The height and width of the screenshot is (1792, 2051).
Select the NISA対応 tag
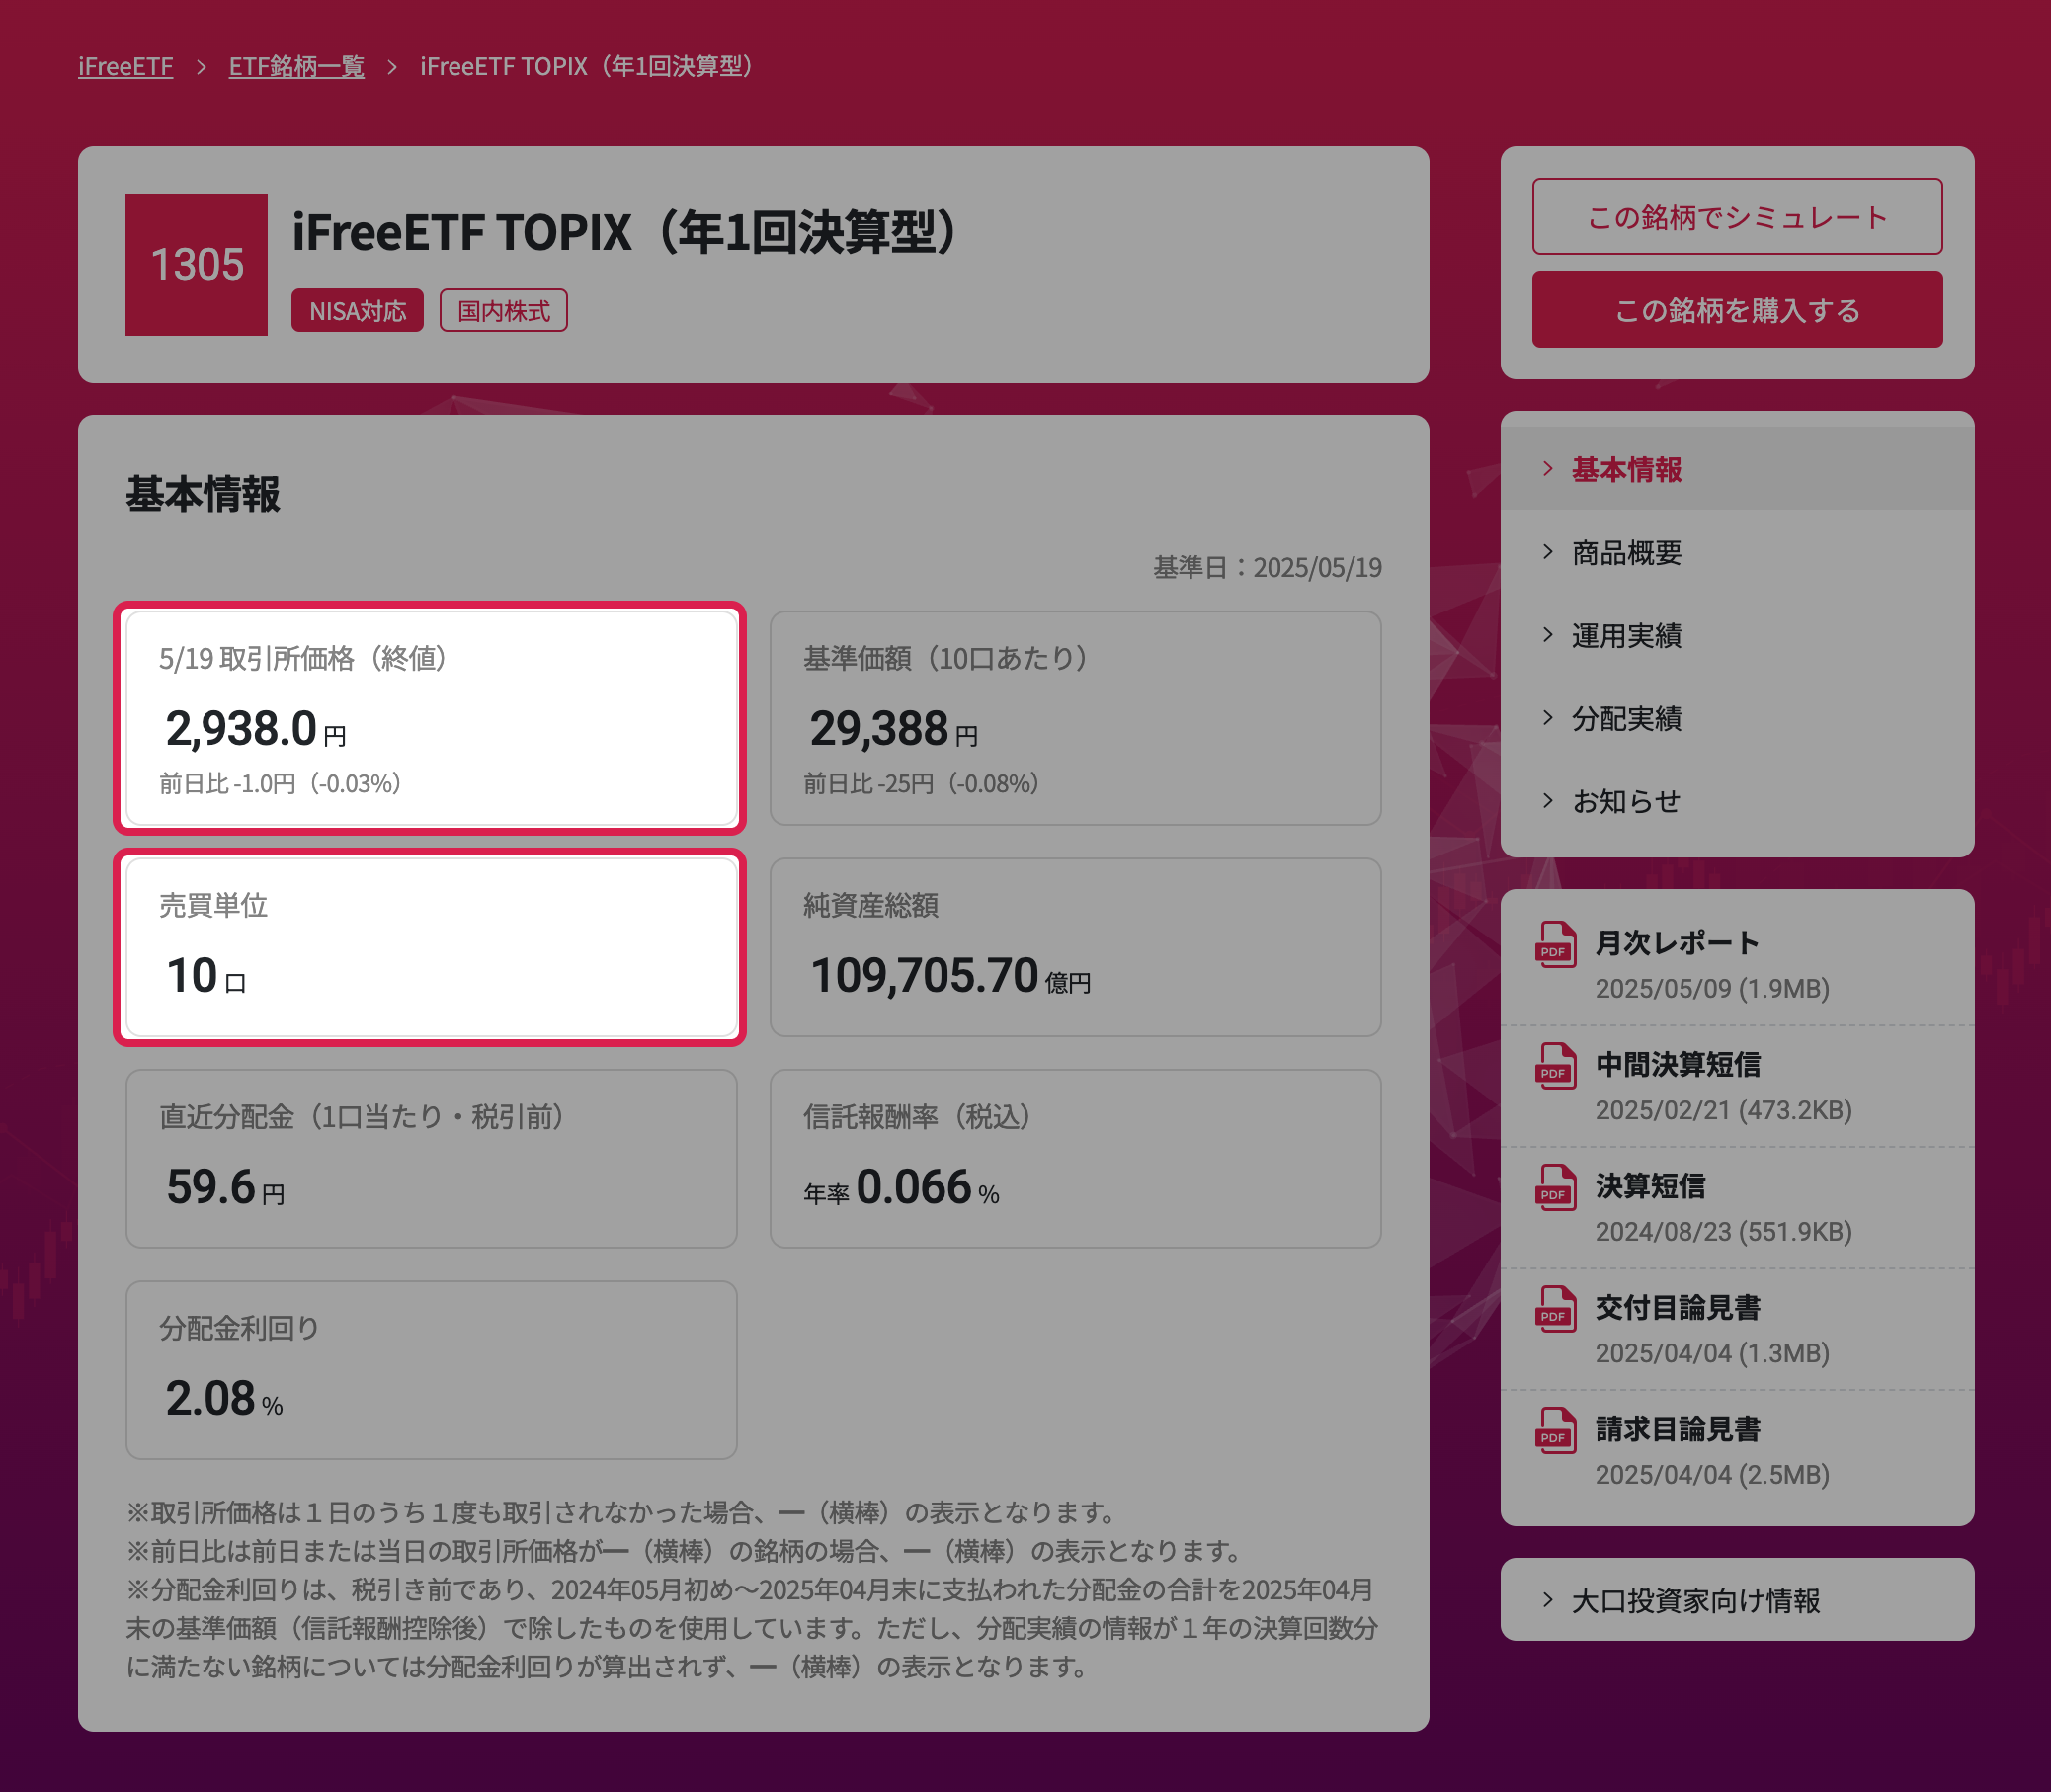click(357, 311)
